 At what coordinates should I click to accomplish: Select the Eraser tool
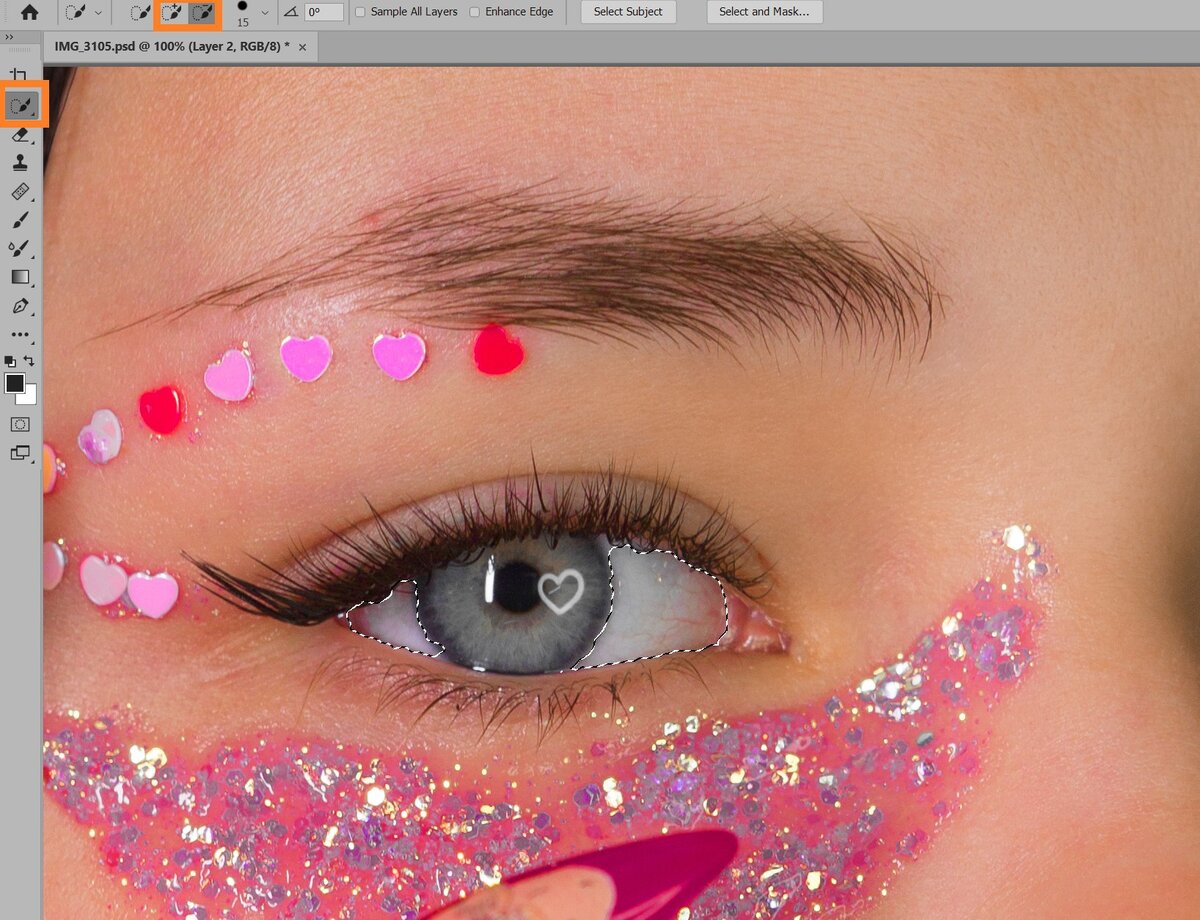click(20, 134)
